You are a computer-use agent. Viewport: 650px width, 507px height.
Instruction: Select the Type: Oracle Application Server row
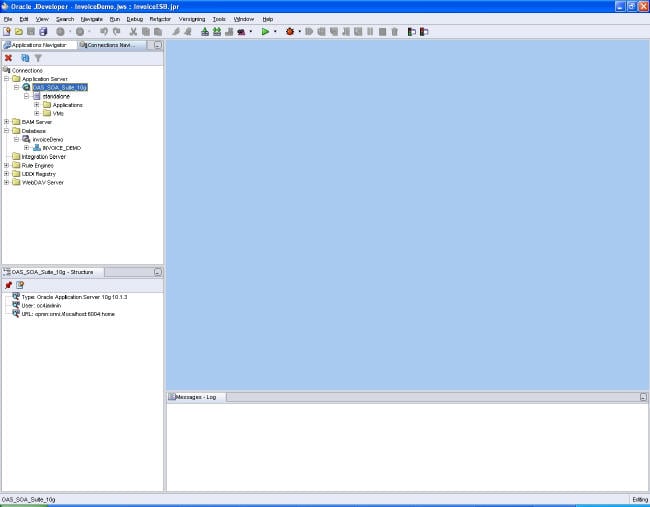74,297
